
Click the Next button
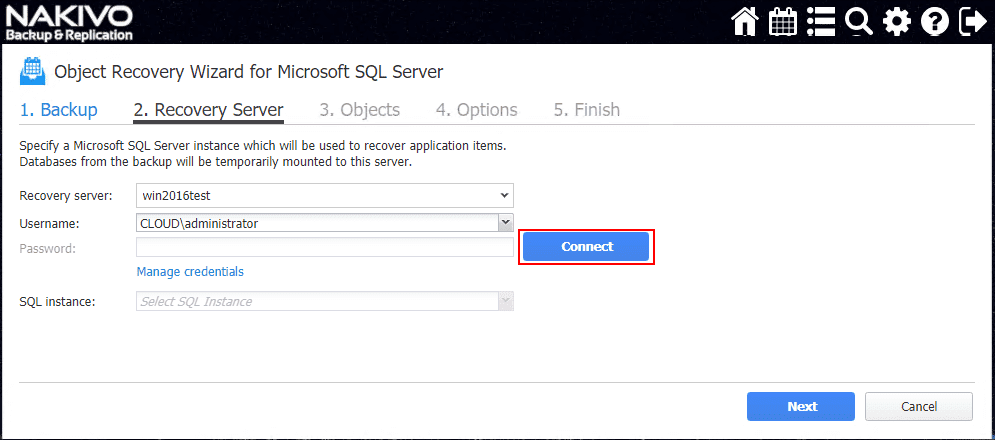point(801,406)
